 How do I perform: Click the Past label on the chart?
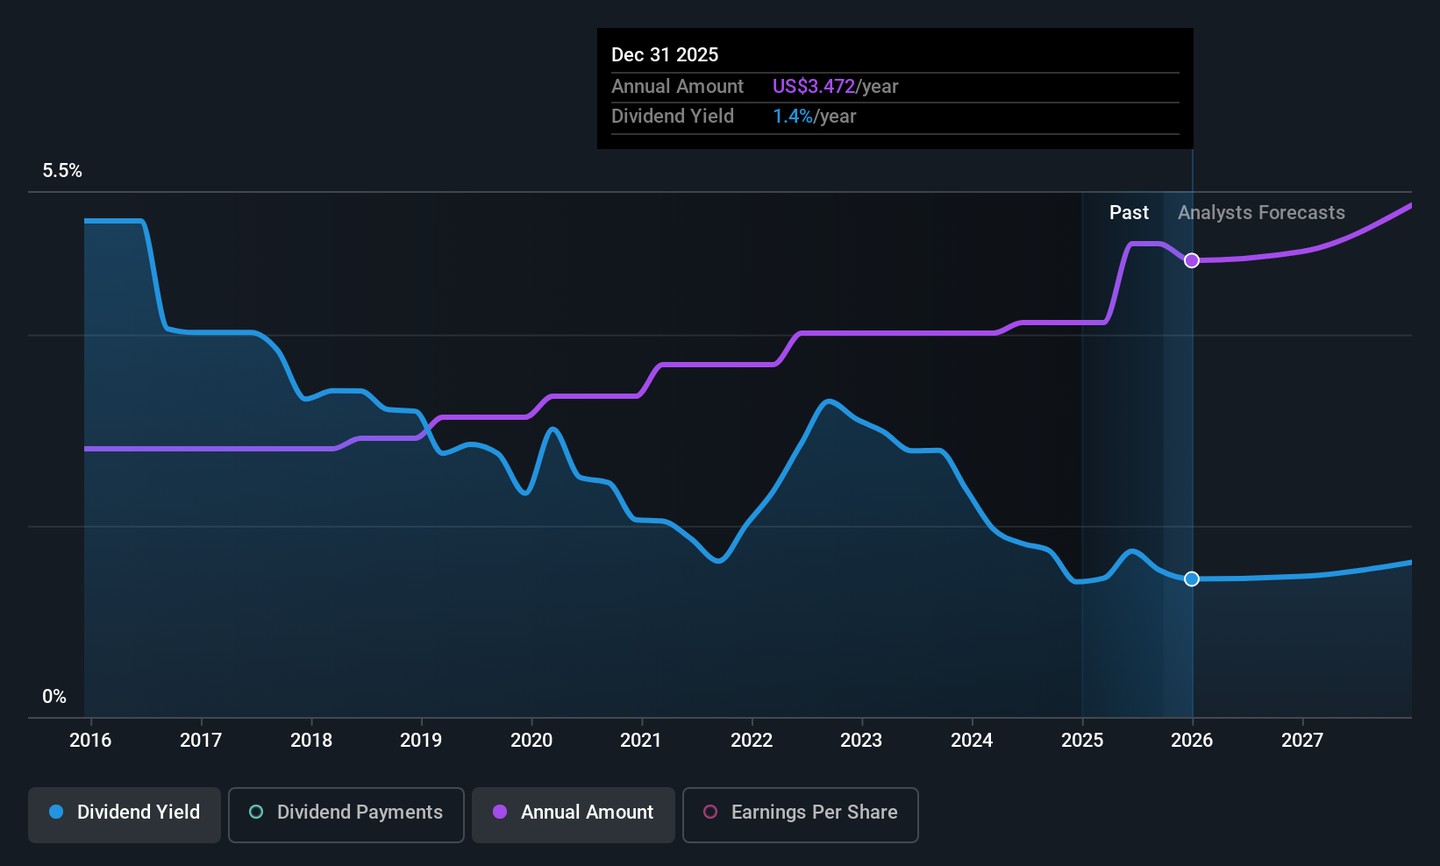1128,213
